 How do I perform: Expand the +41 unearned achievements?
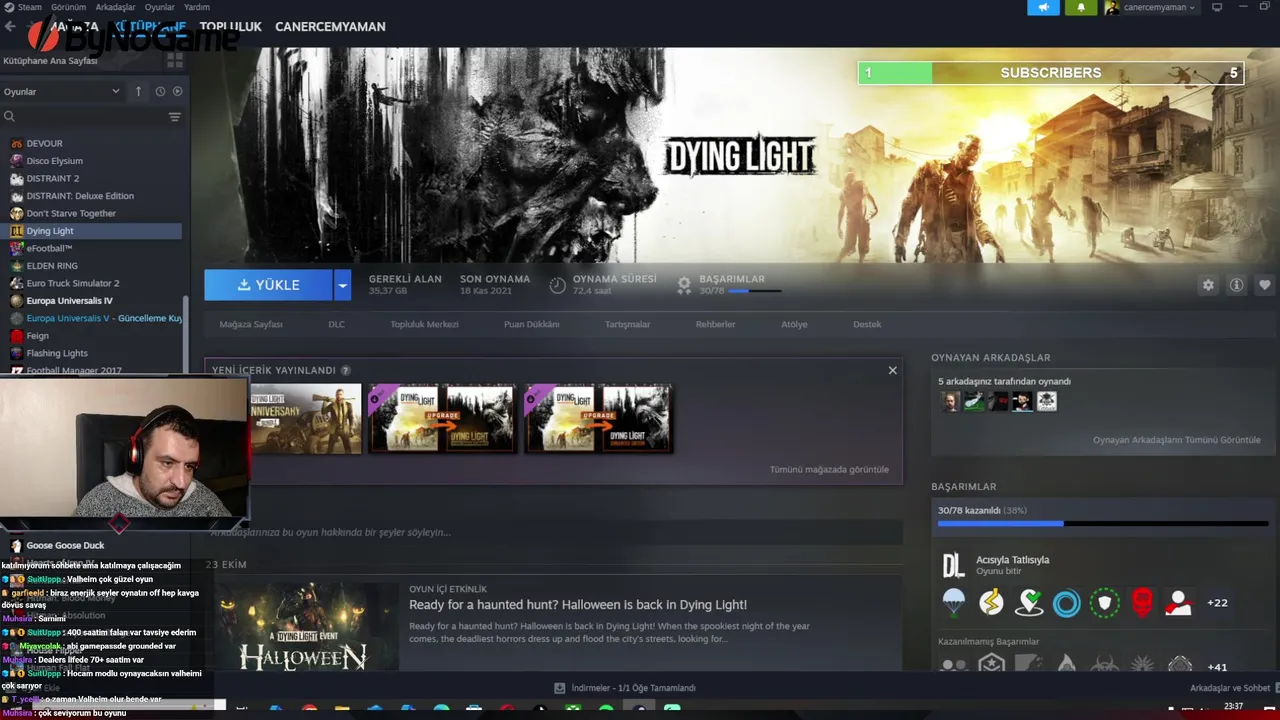[1217, 667]
